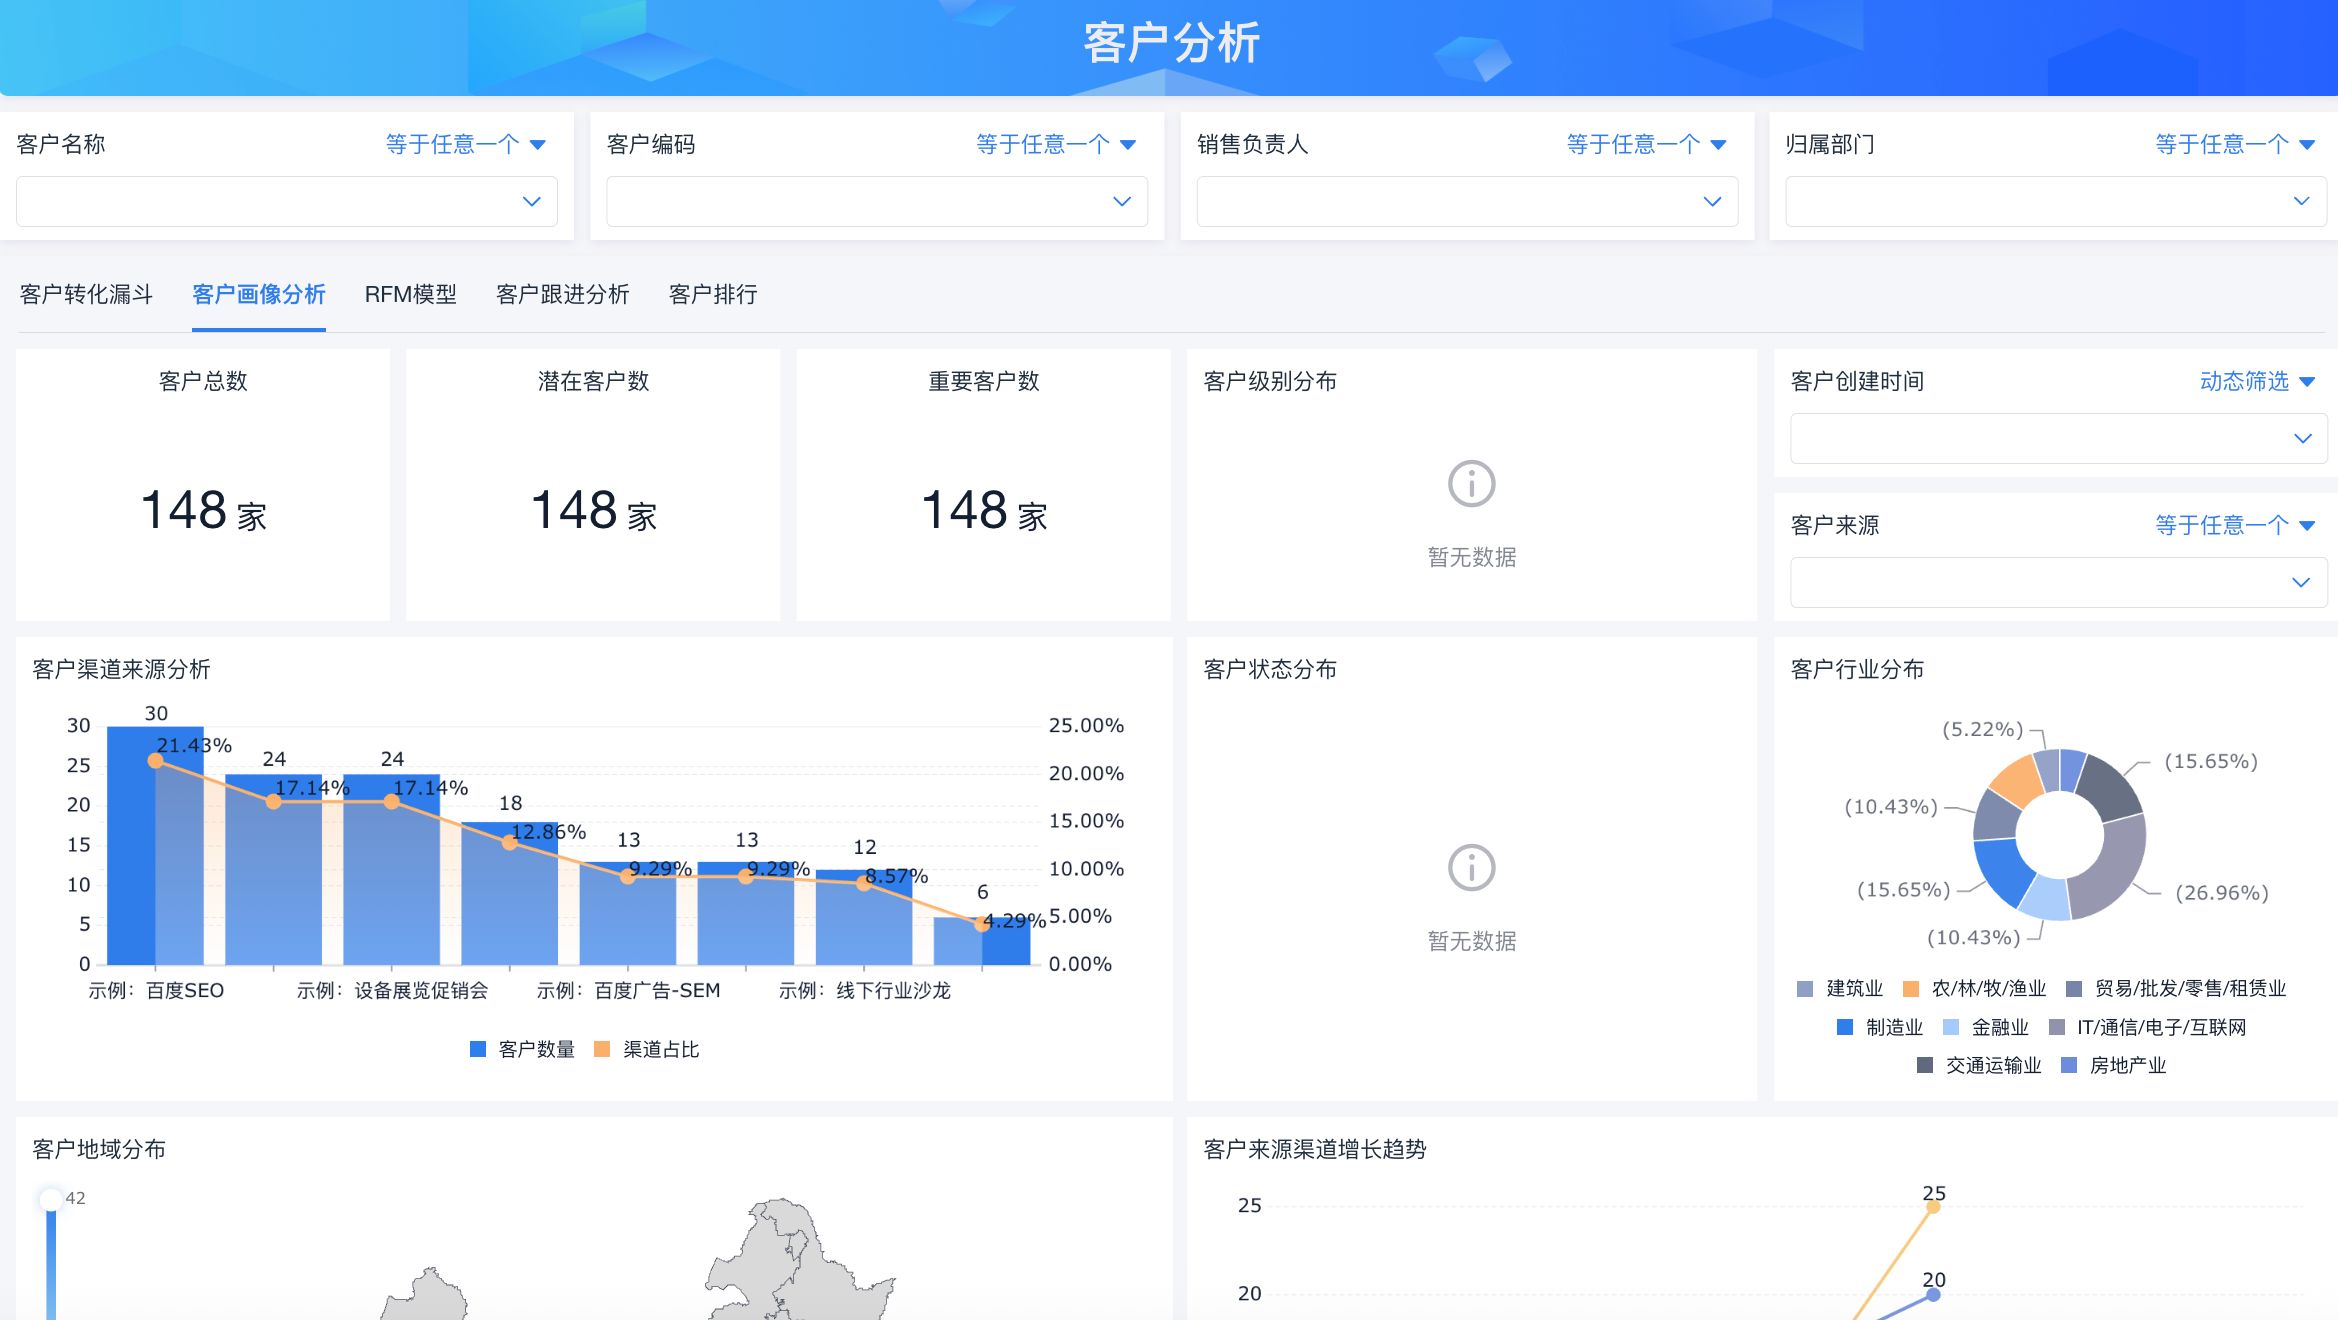Click info icon in 客户级别分布 panel
2338x1320 pixels.
[1471, 484]
